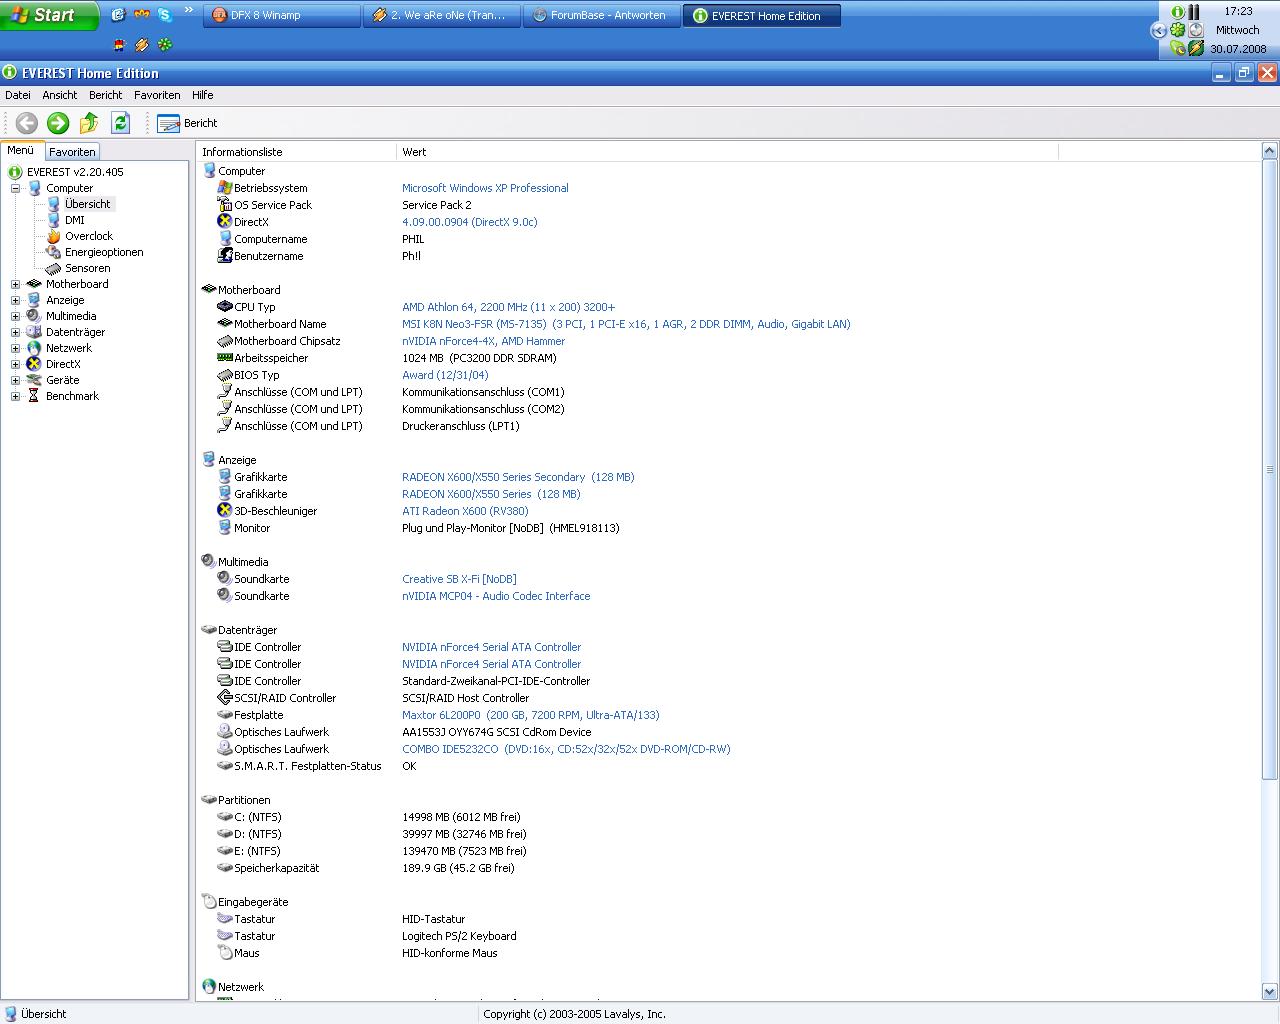Screen dimensions: 1280x1024
Task: Select the Netzwerk globe icon in tree
Action: pos(34,348)
